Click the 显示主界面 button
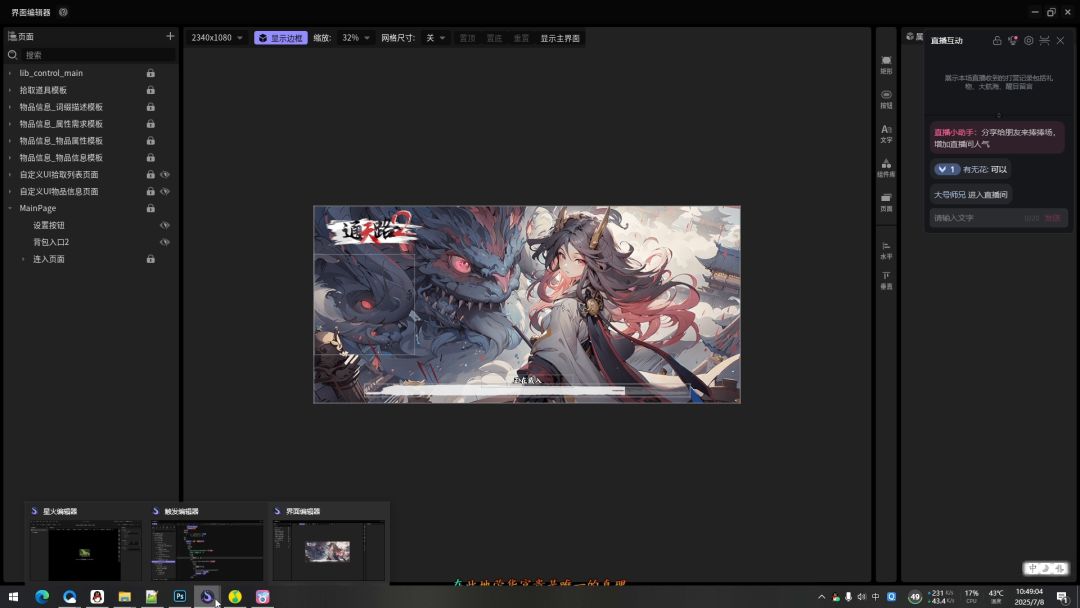Image resolution: width=1080 pixels, height=608 pixels. (560, 38)
